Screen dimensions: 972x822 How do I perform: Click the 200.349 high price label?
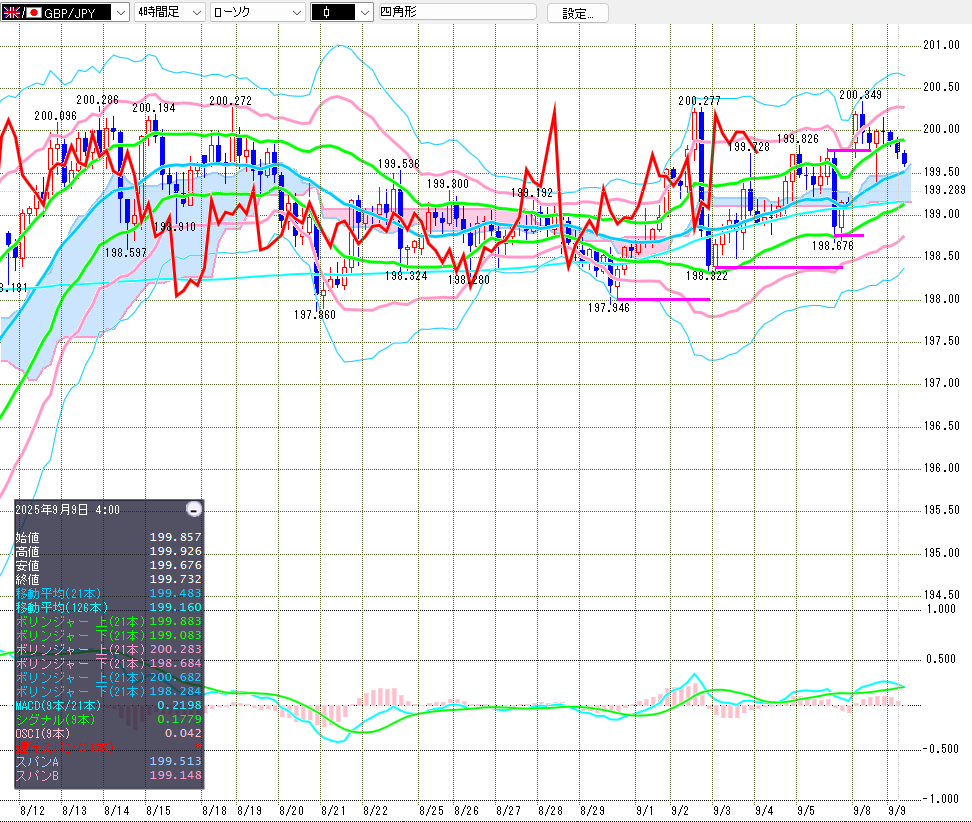pyautogui.click(x=860, y=95)
